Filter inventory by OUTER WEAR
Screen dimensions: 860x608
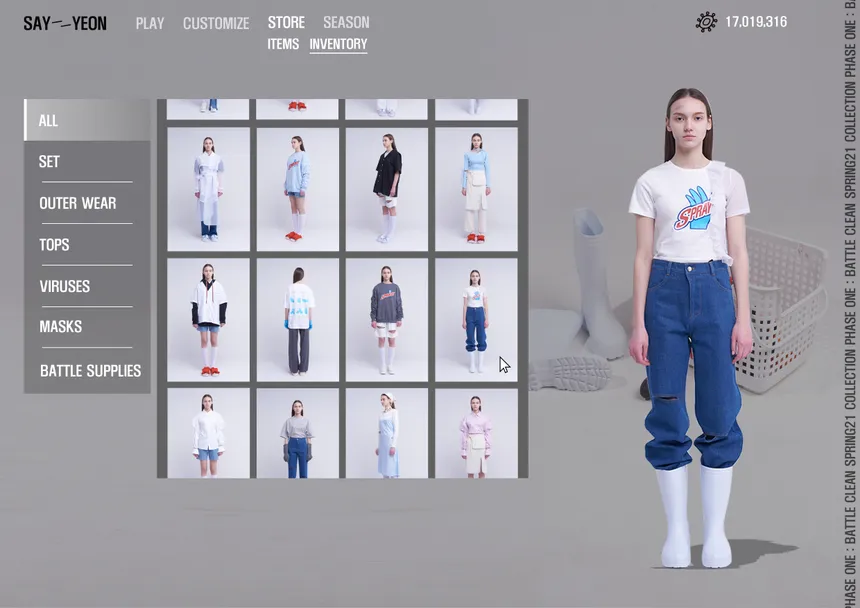point(87,203)
